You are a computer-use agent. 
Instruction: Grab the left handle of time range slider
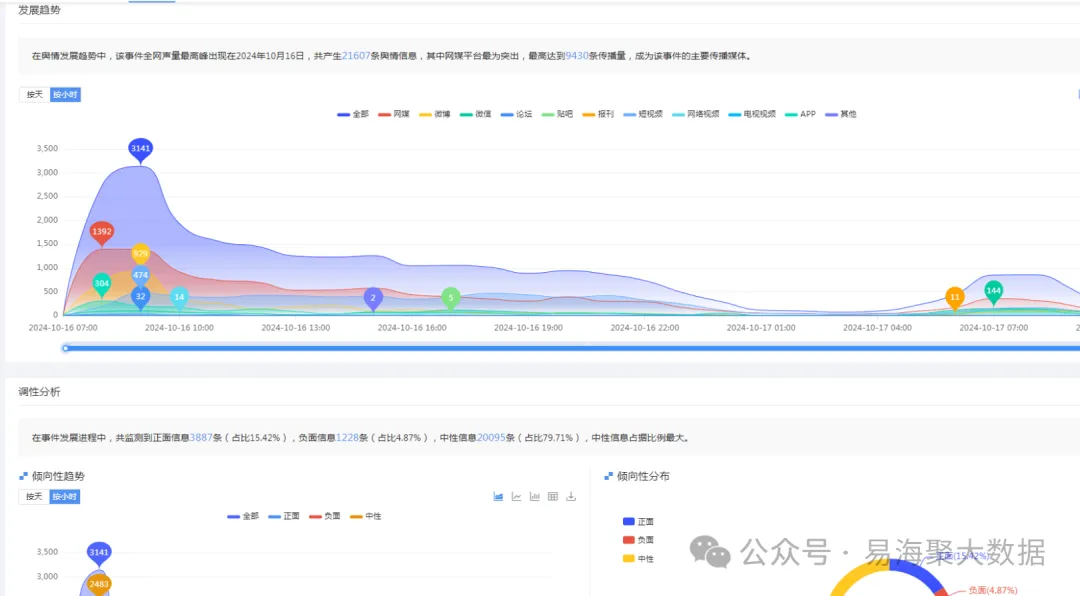[x=65, y=348]
